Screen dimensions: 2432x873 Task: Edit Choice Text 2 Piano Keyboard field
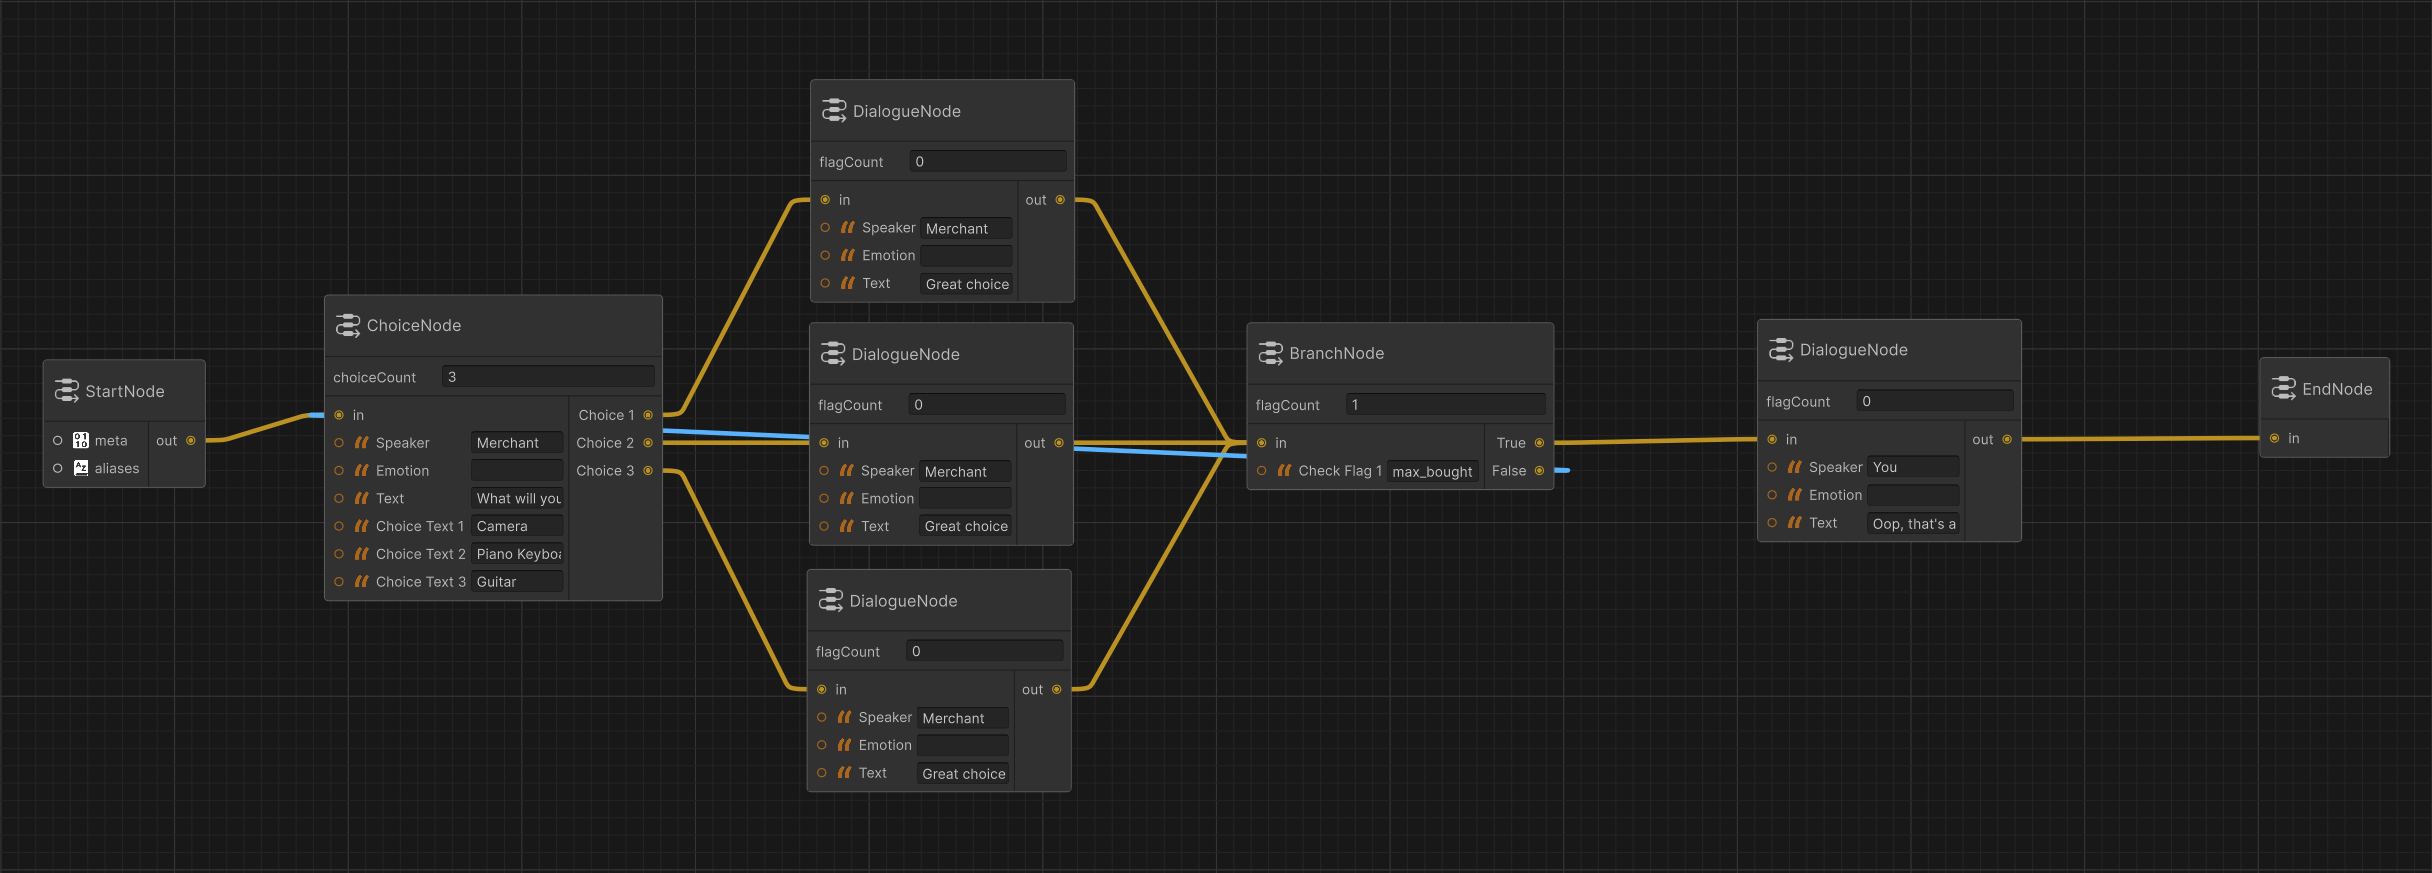click(x=517, y=554)
